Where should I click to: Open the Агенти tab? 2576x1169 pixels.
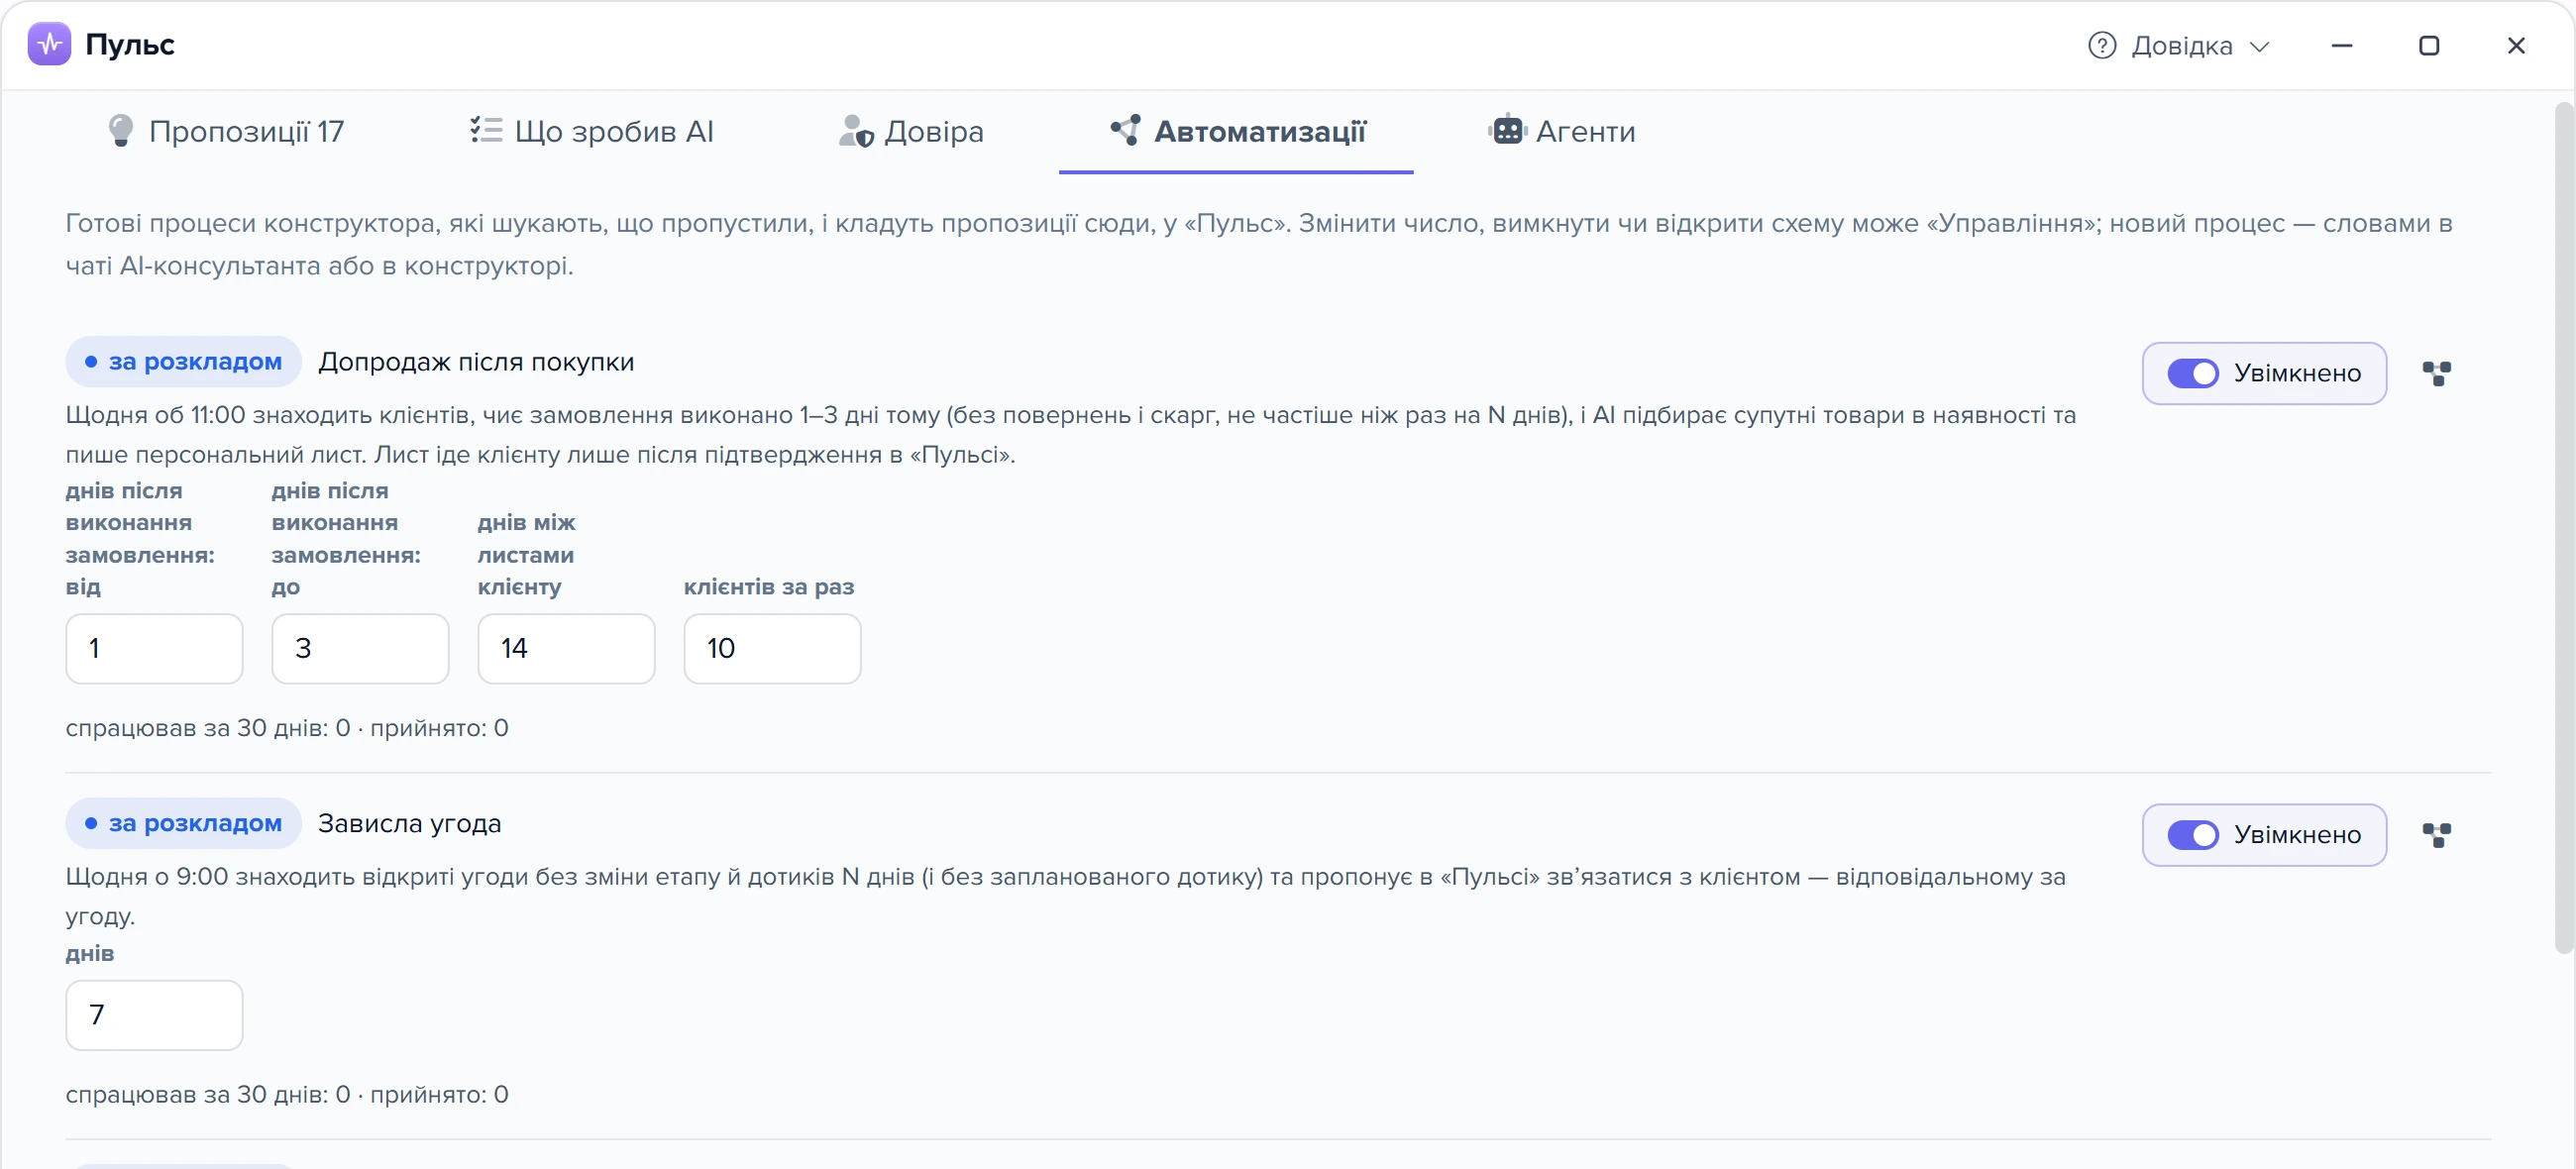tap(1562, 131)
